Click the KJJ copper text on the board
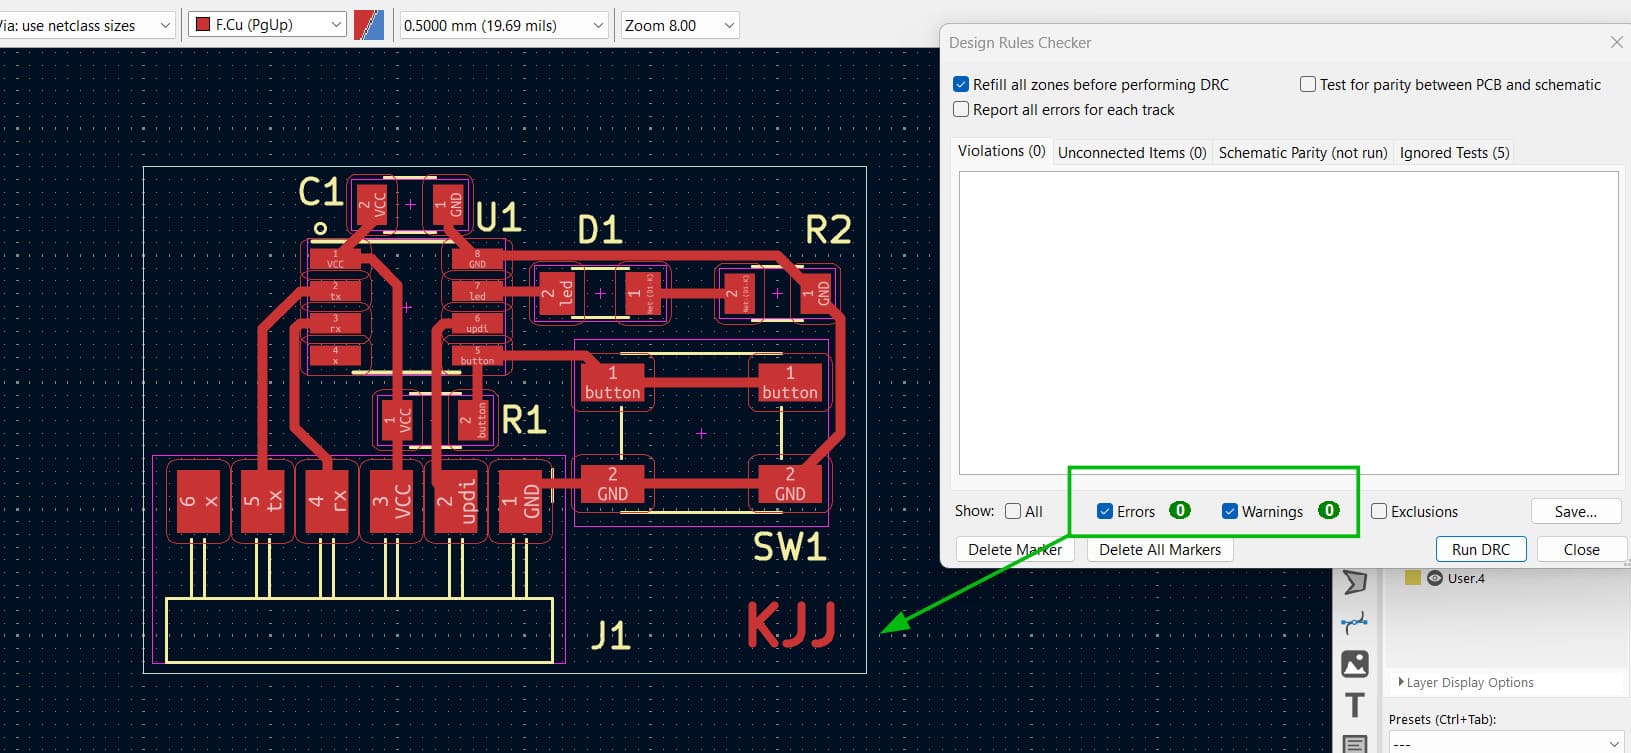The width and height of the screenshot is (1631, 753). [x=791, y=625]
